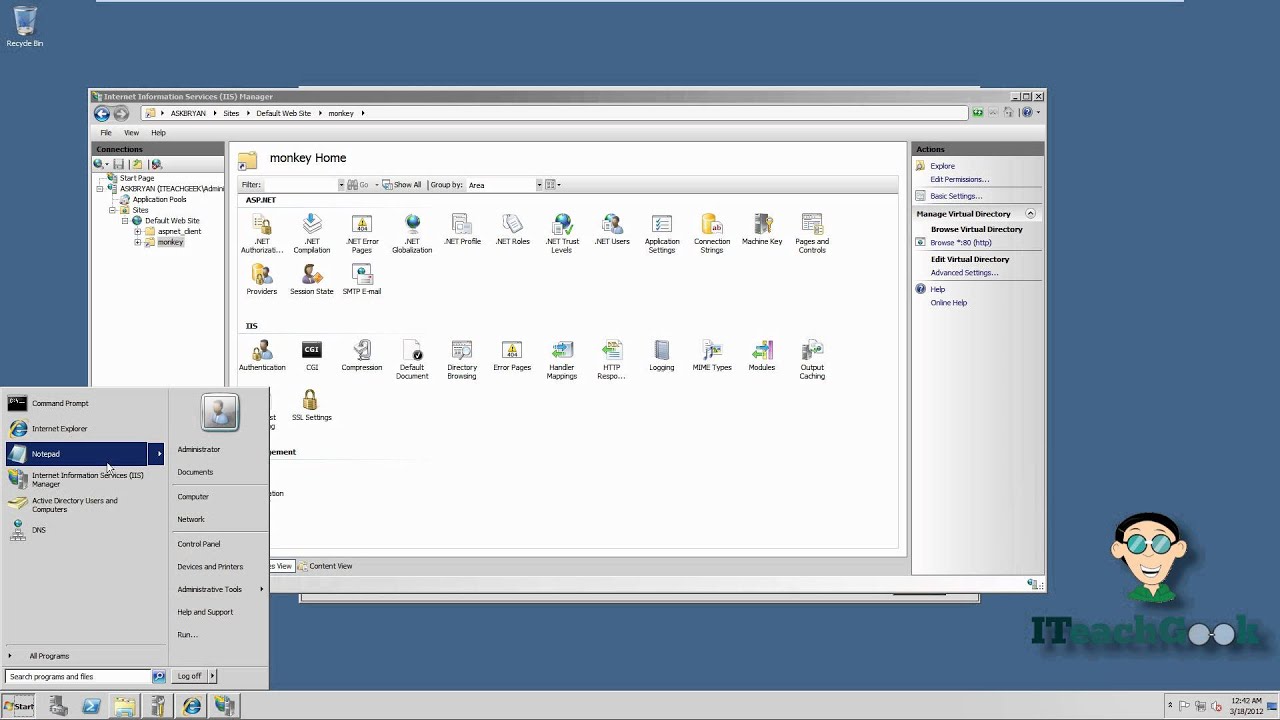Open Connection Strings feature
The height and width of the screenshot is (720, 1280).
712,233
